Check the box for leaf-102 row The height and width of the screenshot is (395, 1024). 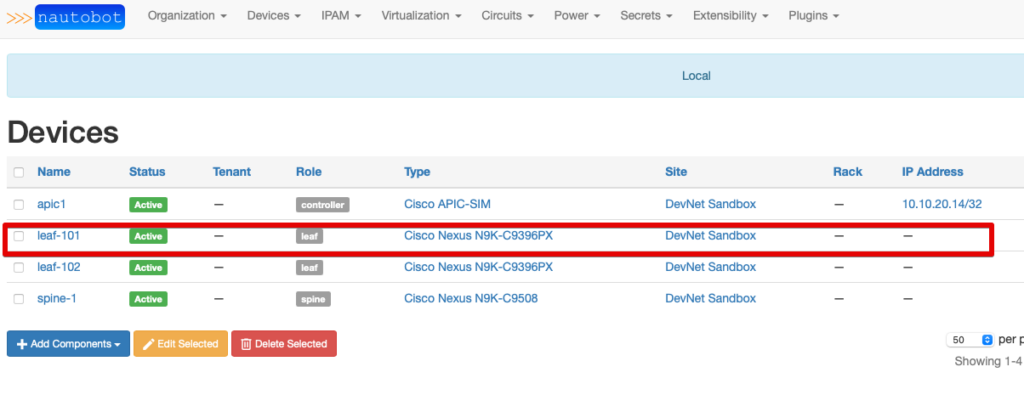coord(19,268)
